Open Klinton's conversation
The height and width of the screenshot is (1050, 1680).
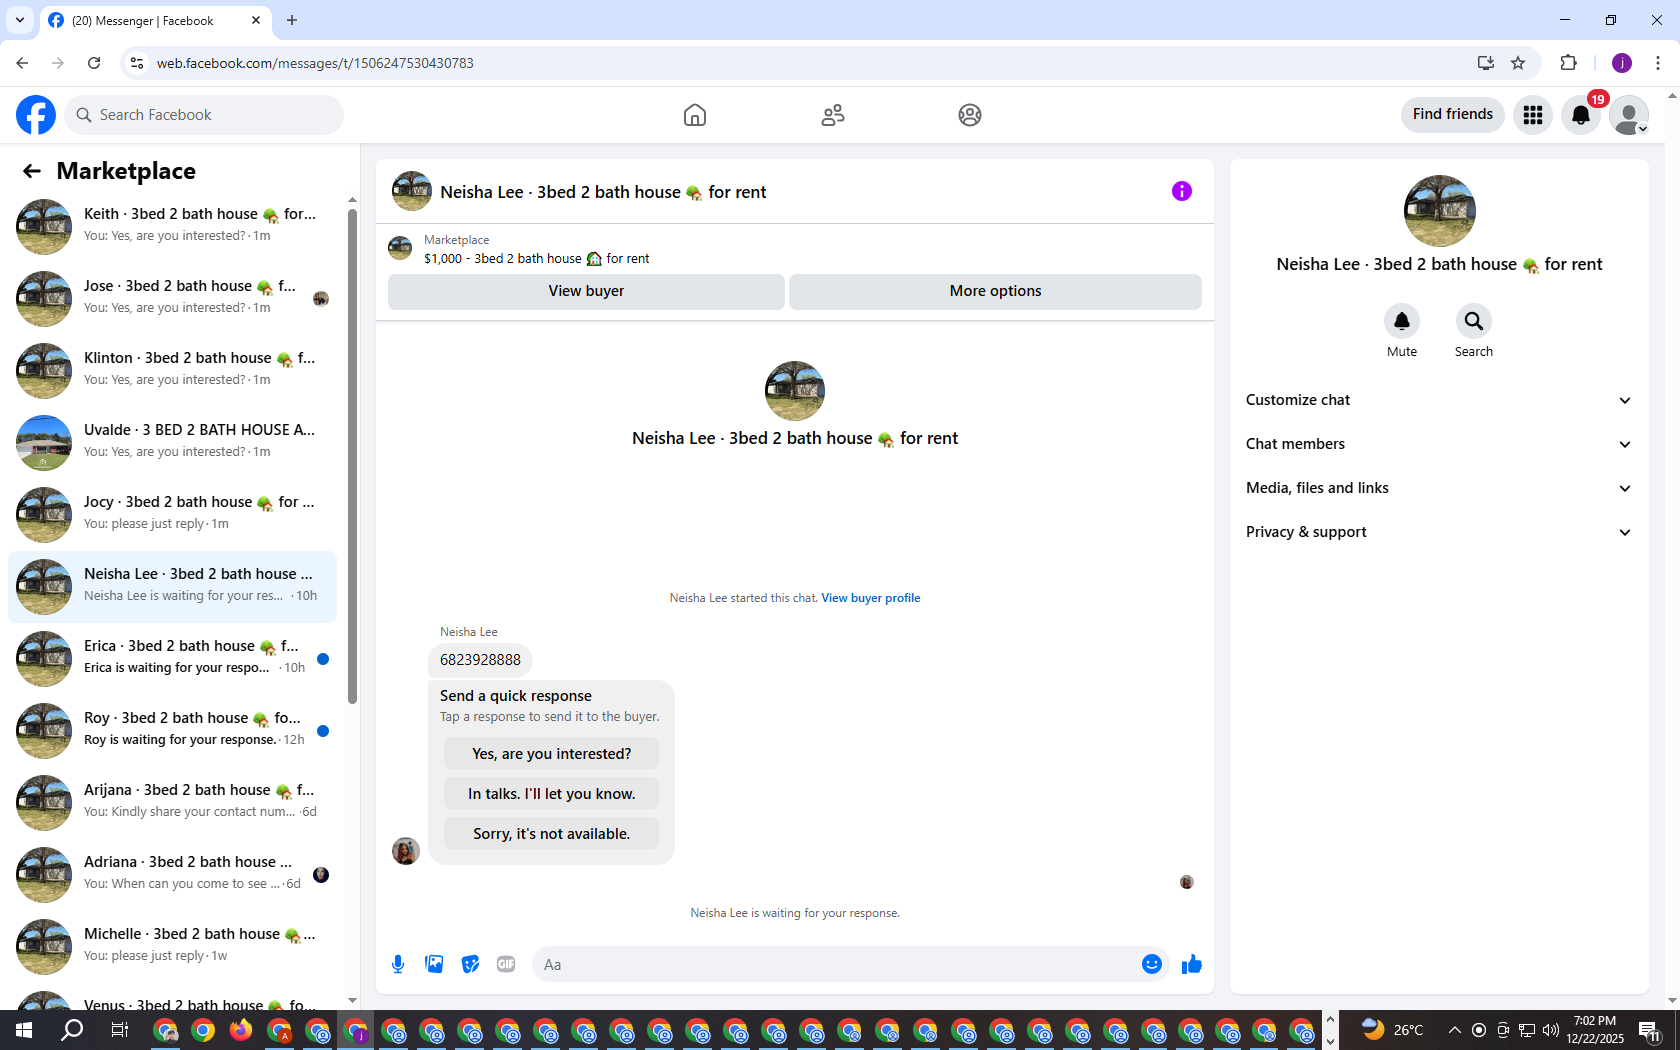coord(172,370)
